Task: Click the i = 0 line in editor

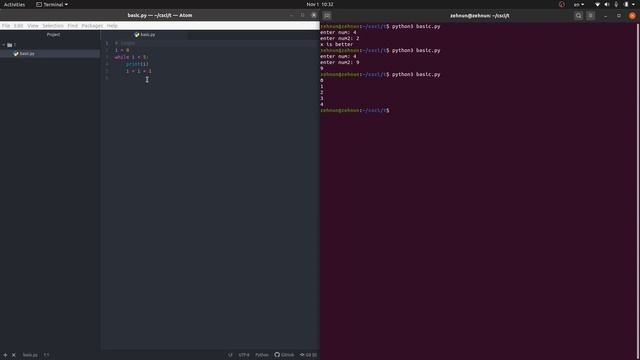Action: [122, 50]
